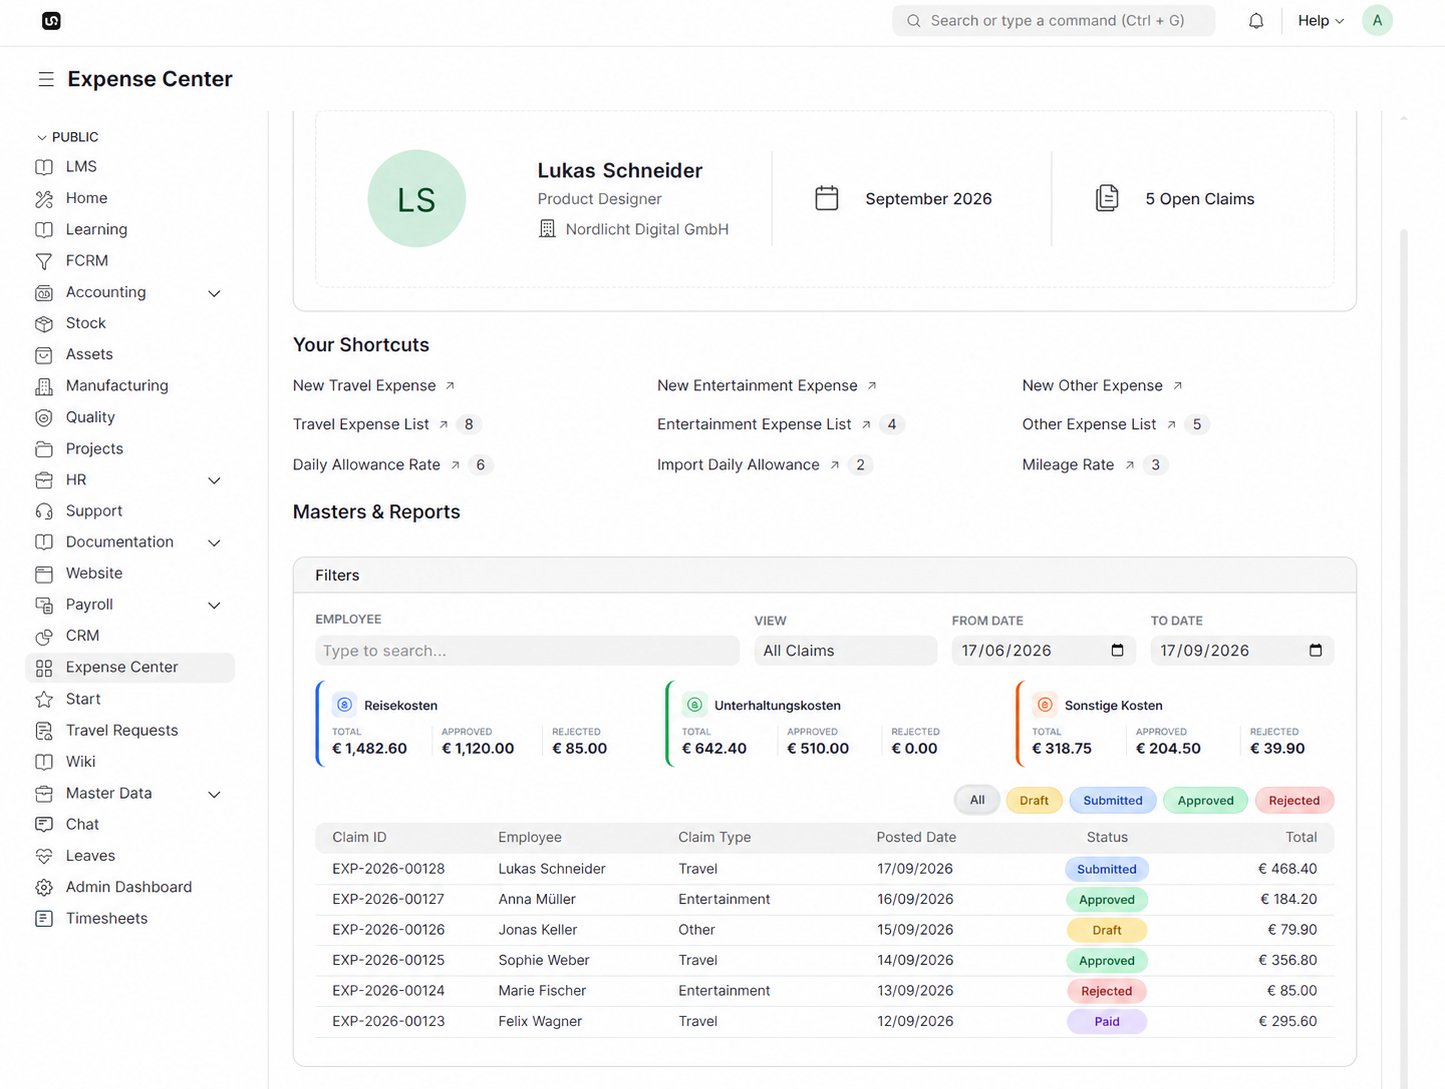Filter claims by Submitted status
This screenshot has width=1445, height=1089.
tap(1113, 800)
